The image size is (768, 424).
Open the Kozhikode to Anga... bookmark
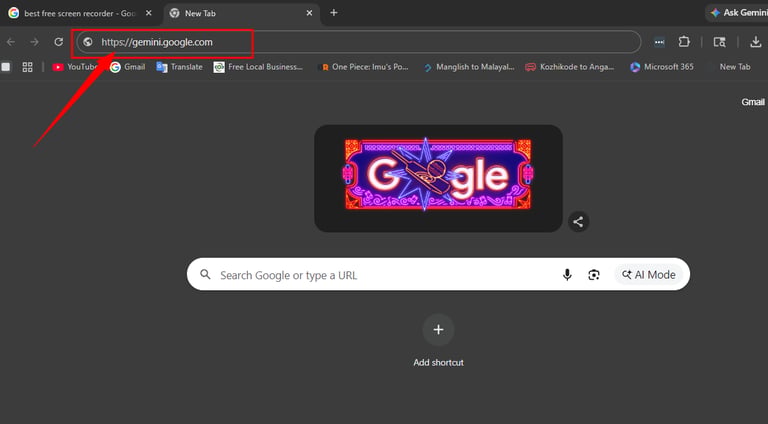point(570,67)
